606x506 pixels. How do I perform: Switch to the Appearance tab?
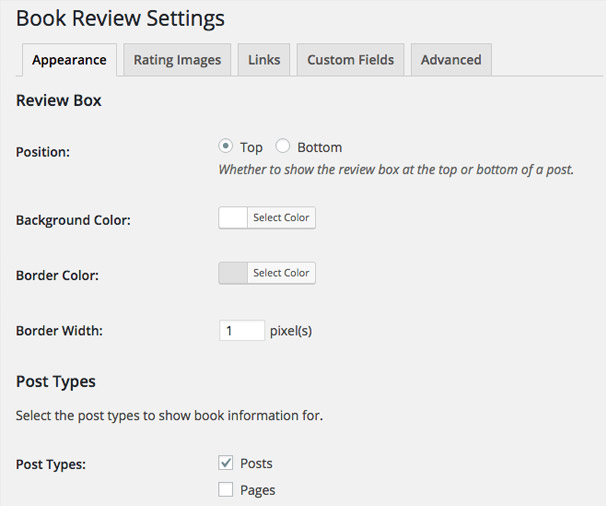click(69, 60)
